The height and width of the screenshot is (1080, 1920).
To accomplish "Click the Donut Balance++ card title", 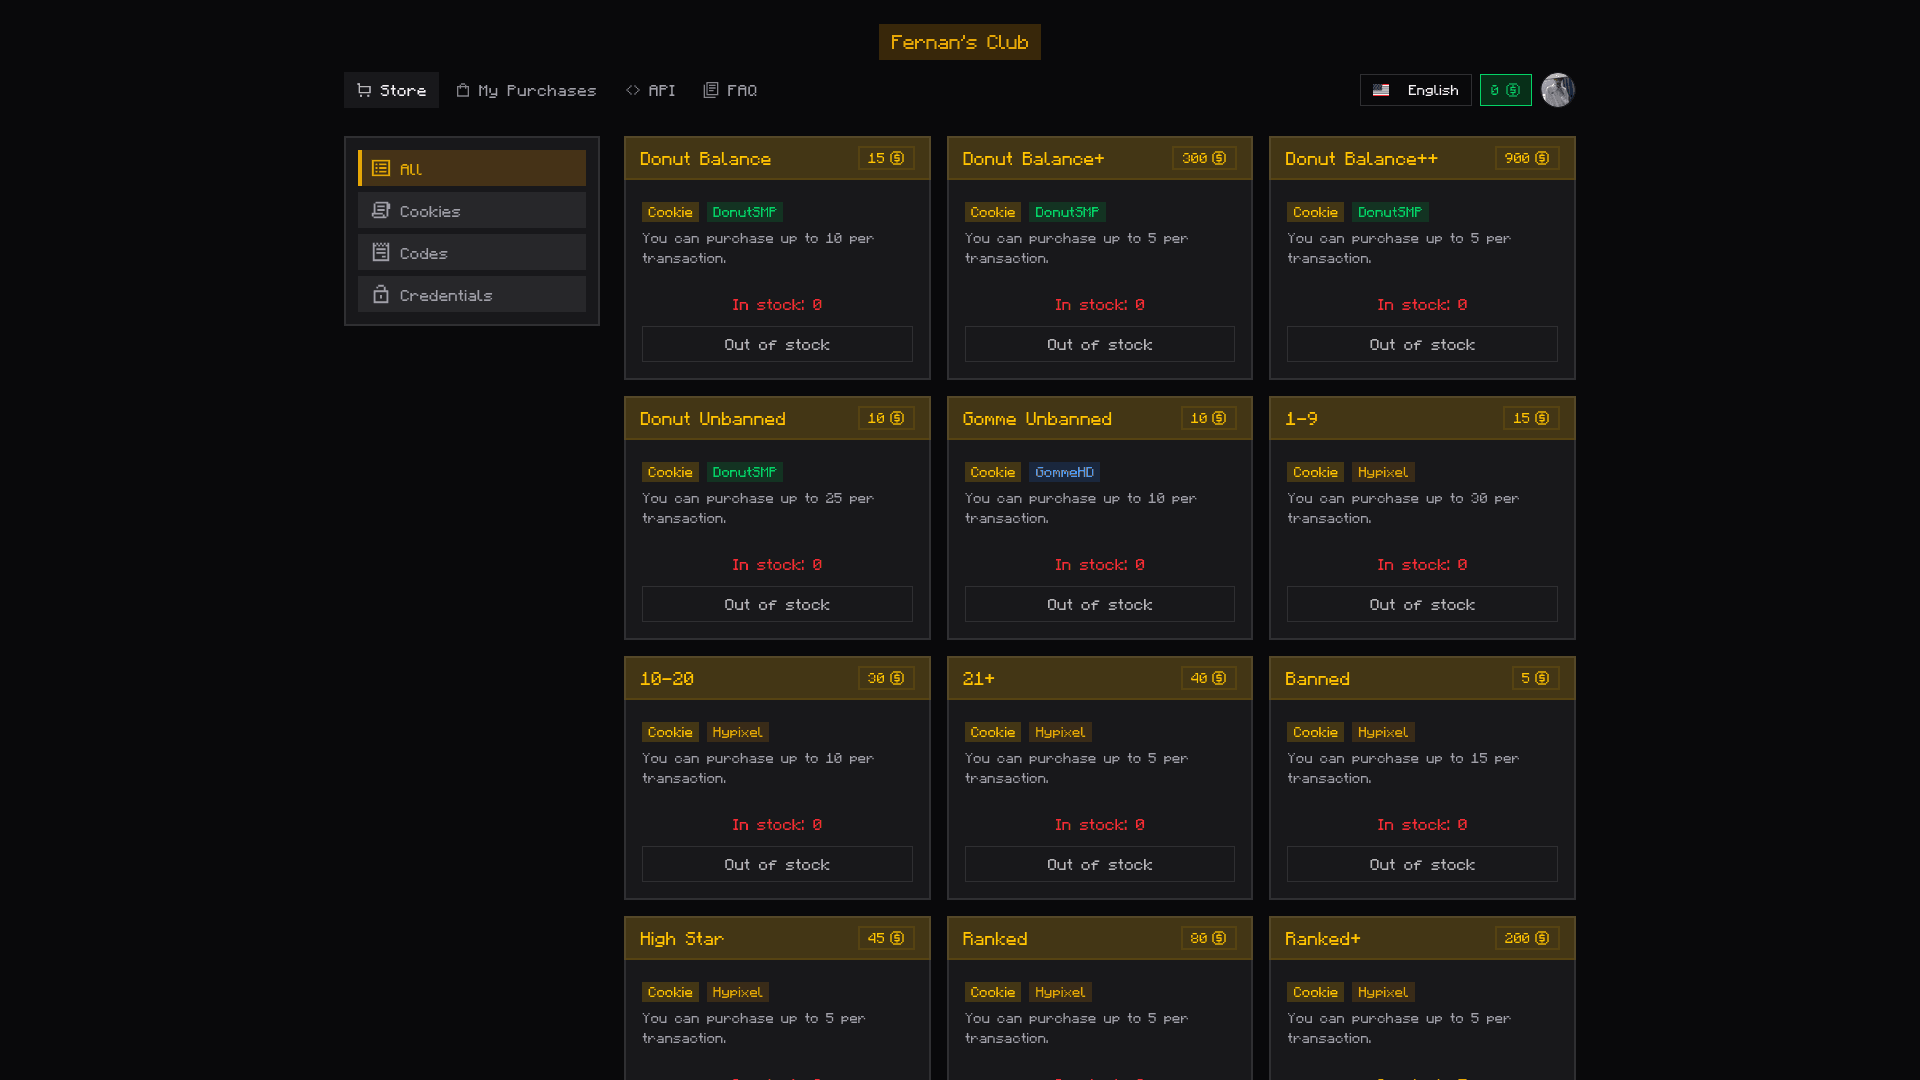I will 1361,159.
